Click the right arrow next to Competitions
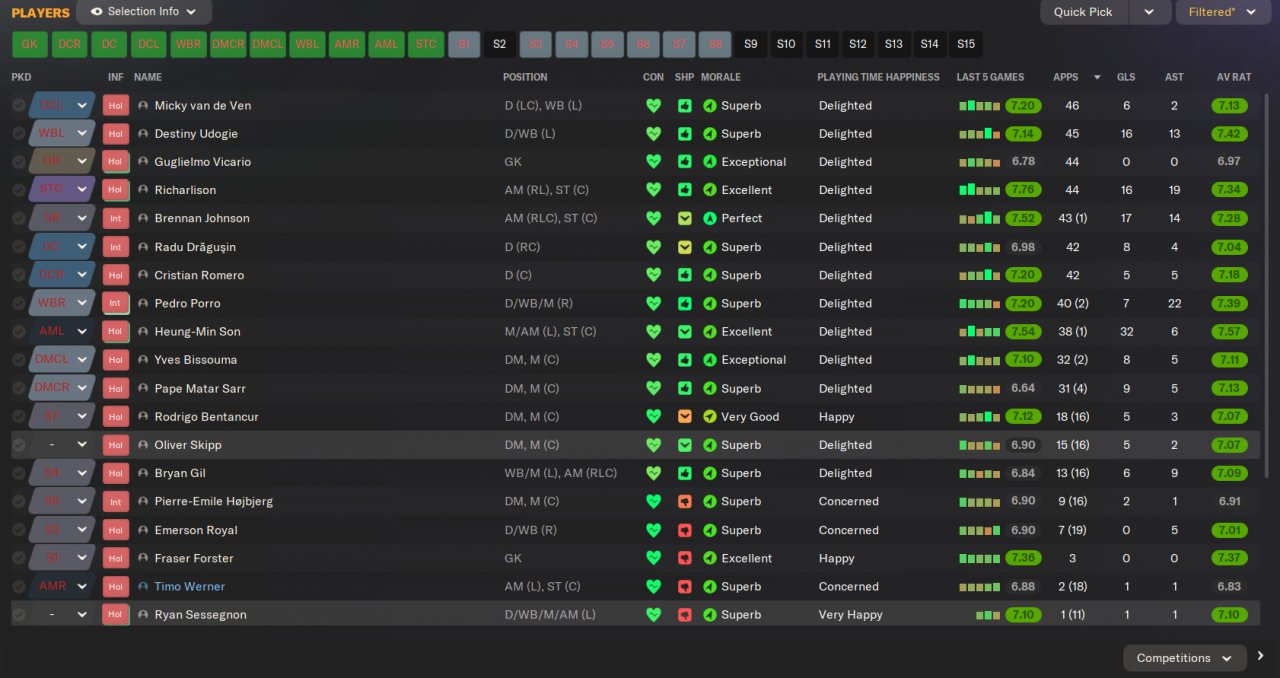Image resolution: width=1280 pixels, height=678 pixels. 1261,657
